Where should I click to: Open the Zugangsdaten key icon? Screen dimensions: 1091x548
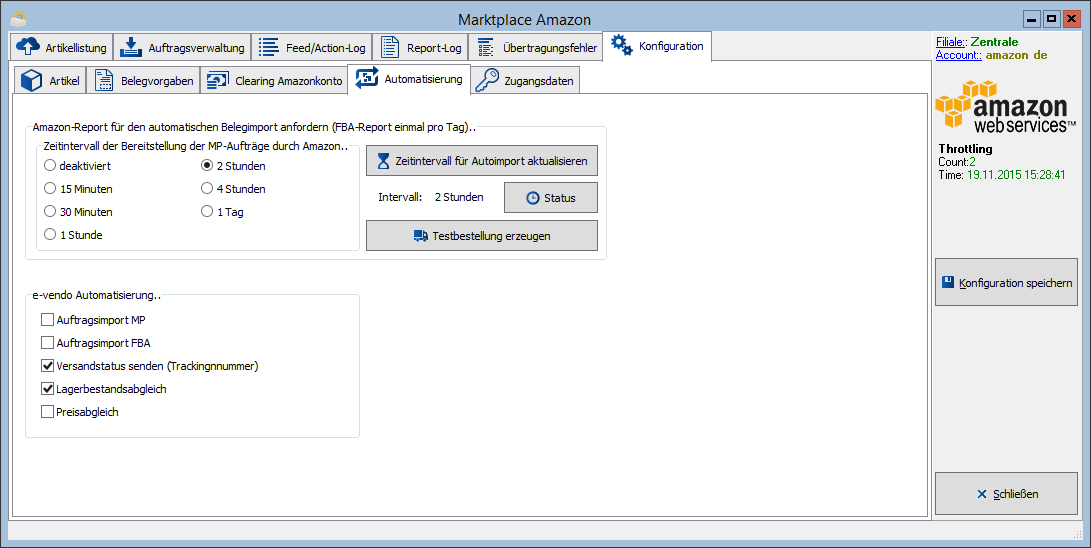(487, 79)
